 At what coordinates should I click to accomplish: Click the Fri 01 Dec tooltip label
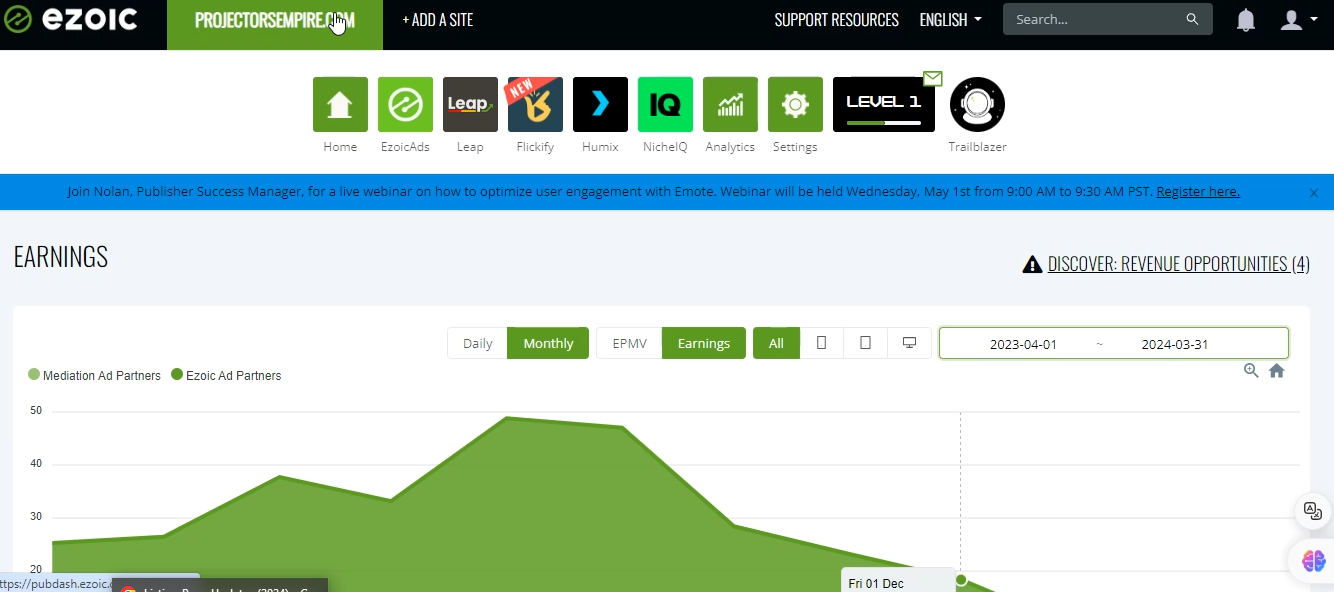(876, 584)
